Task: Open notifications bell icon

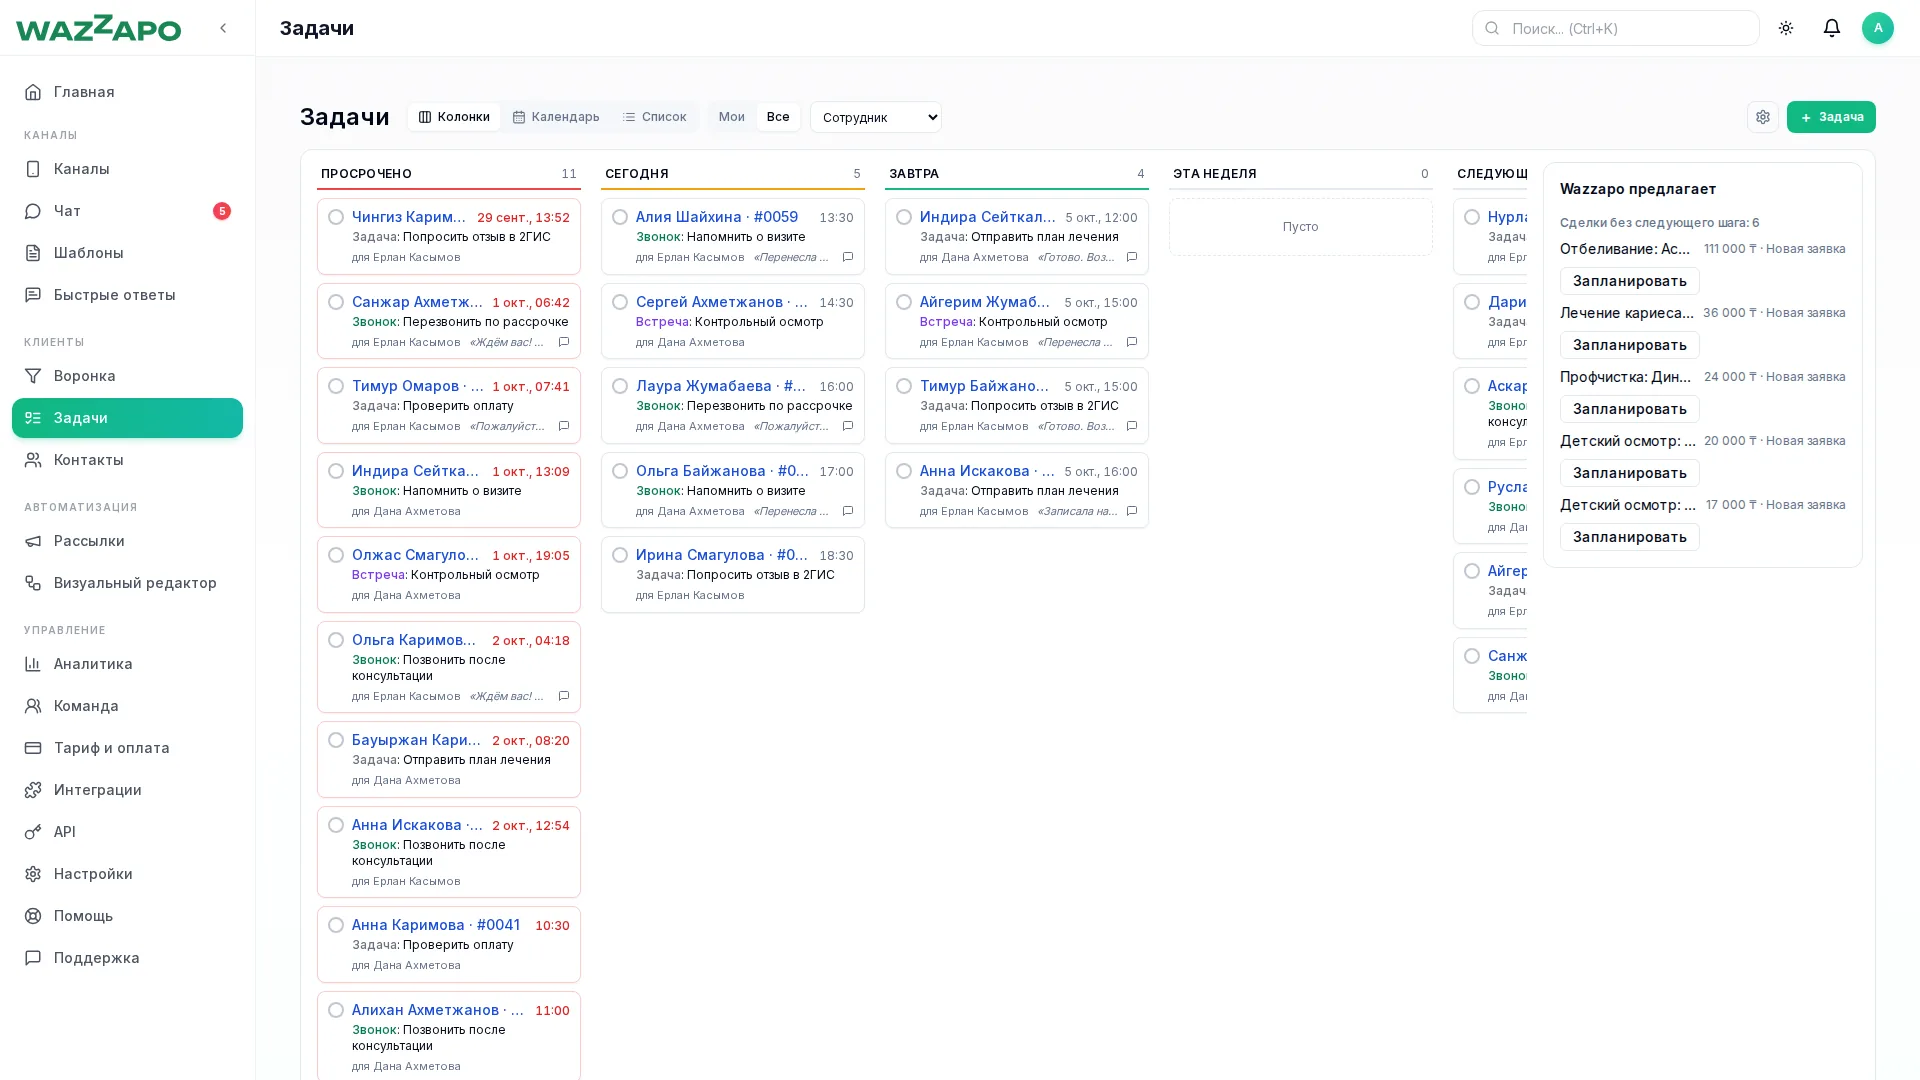Action: tap(1832, 28)
